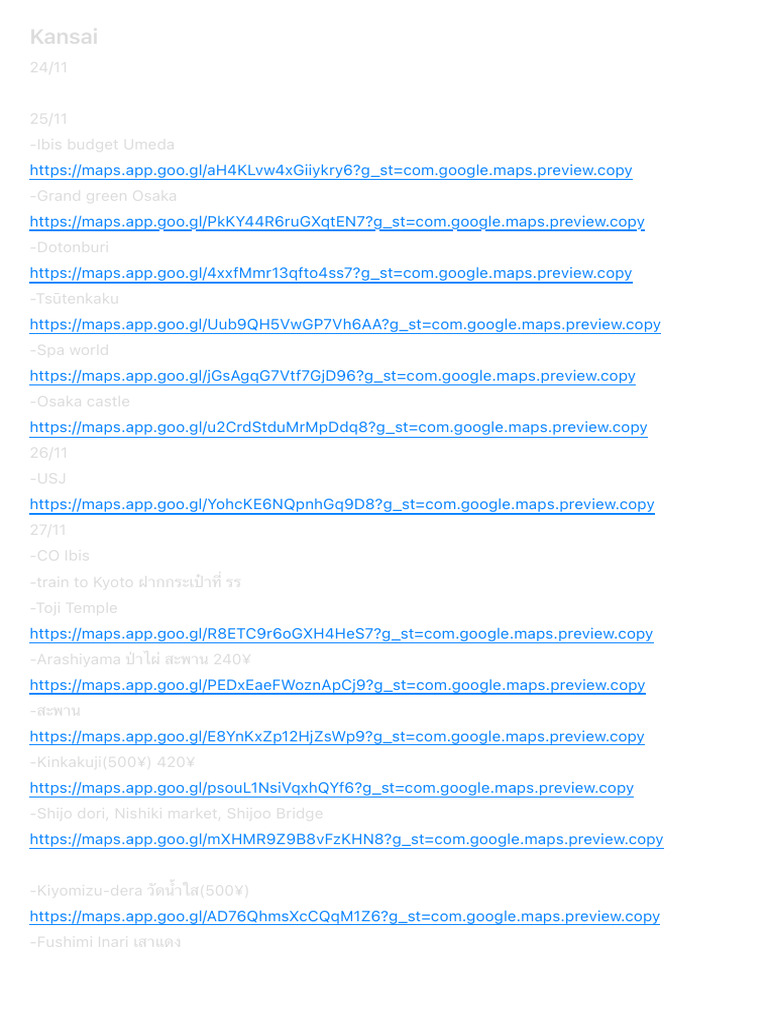This screenshot has height=1024, width=768.
Task: Open the Toji Temple maps link
Action: [x=342, y=633]
